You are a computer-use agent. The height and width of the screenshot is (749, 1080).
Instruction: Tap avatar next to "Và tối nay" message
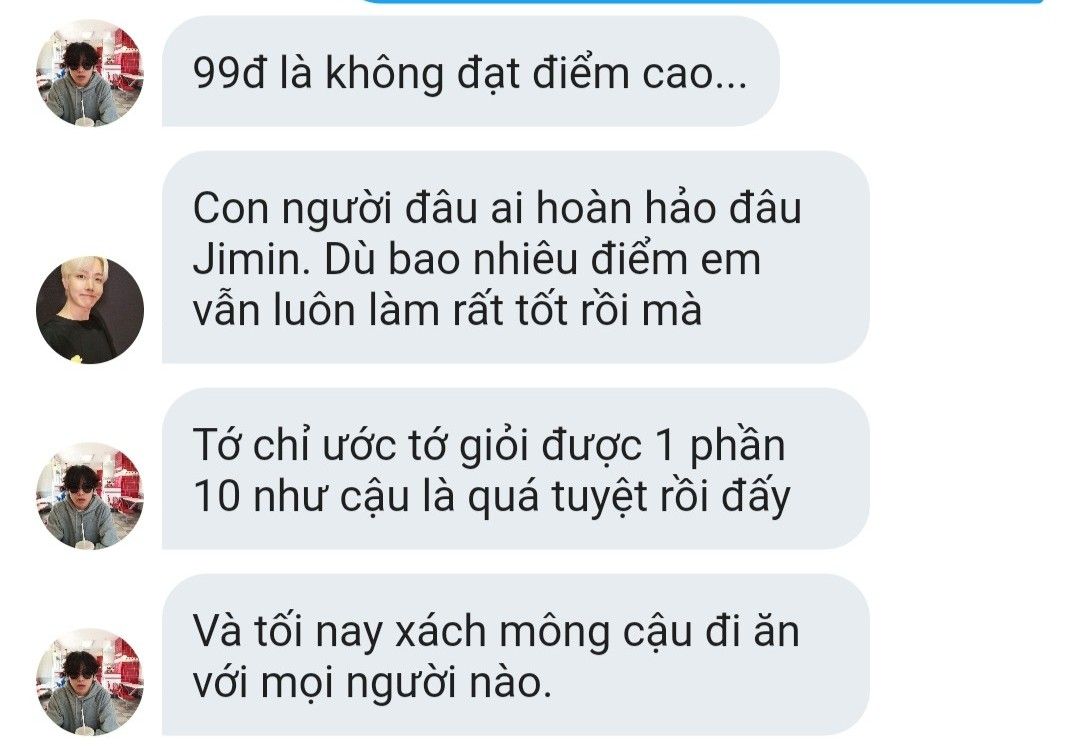pyautogui.click(x=90, y=681)
